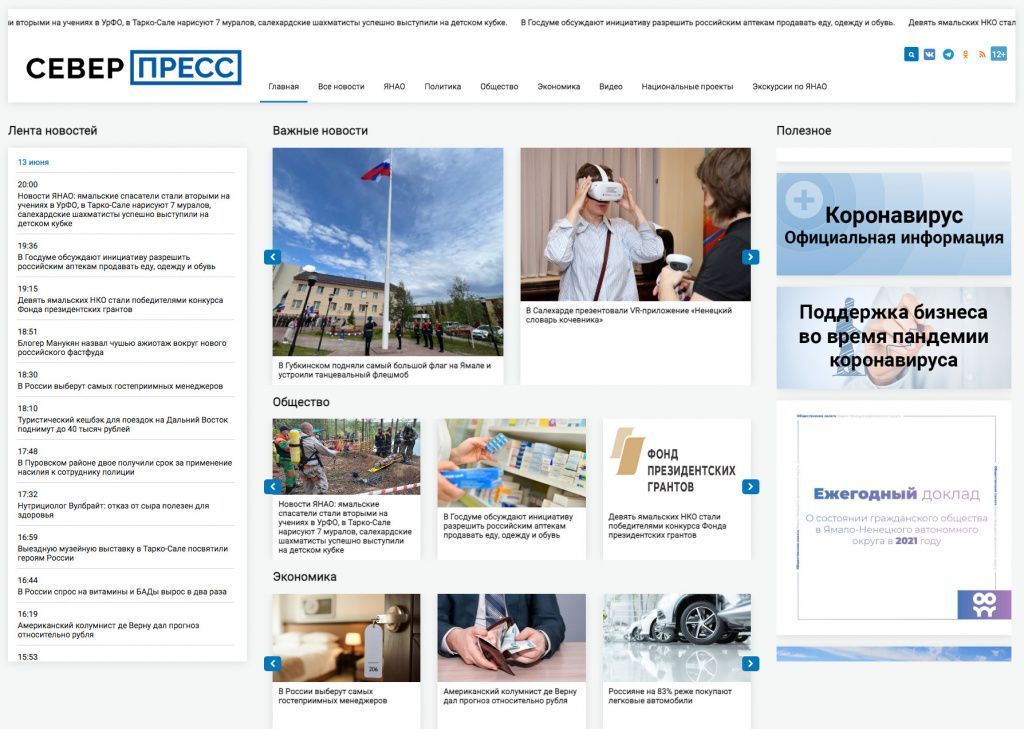Show previous slide in Важные новости carousel

[272, 257]
